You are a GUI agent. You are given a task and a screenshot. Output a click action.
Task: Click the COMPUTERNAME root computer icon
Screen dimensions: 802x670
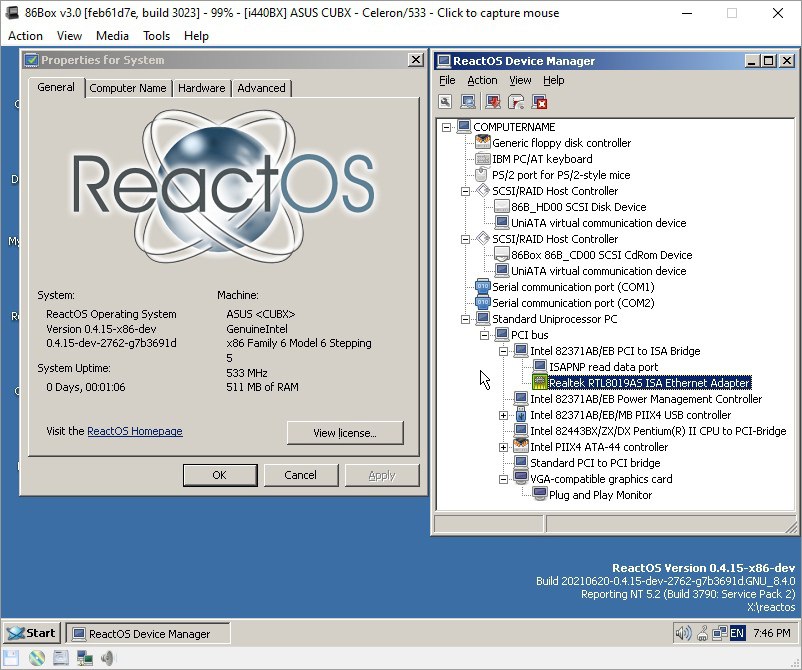pyautogui.click(x=464, y=126)
